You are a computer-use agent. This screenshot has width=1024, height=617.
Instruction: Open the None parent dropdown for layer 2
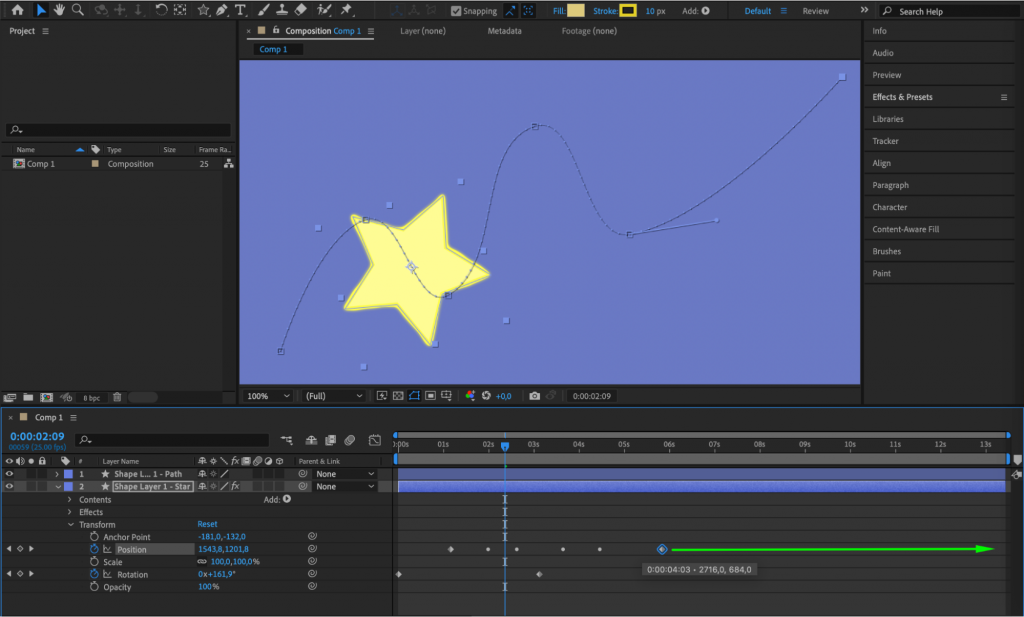[x=345, y=486]
